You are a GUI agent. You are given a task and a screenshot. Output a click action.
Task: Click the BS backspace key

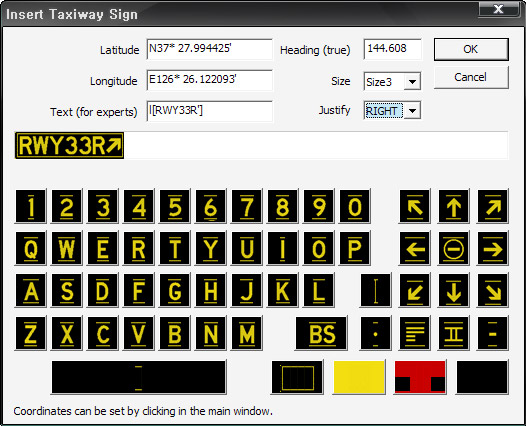click(321, 333)
